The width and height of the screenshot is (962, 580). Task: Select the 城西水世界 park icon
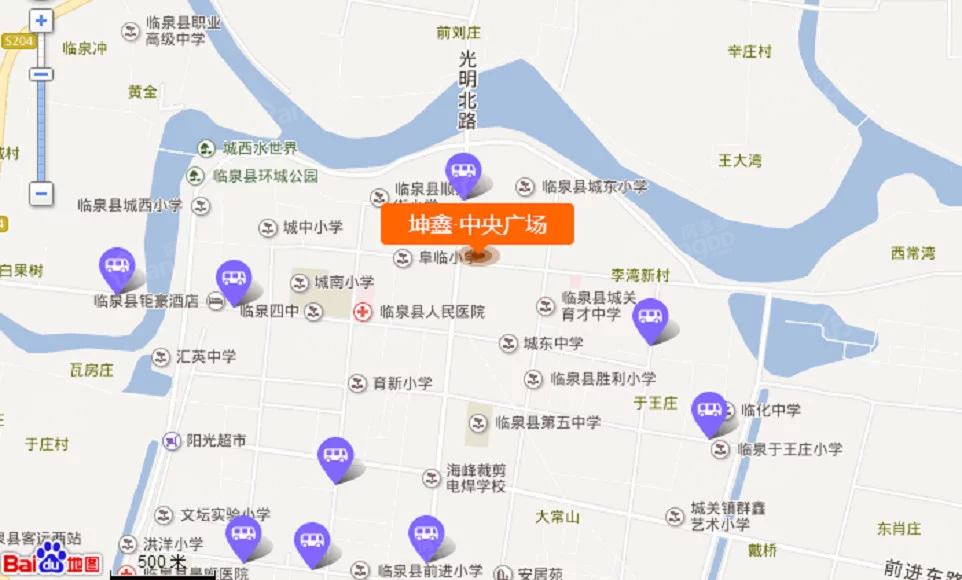(x=206, y=148)
